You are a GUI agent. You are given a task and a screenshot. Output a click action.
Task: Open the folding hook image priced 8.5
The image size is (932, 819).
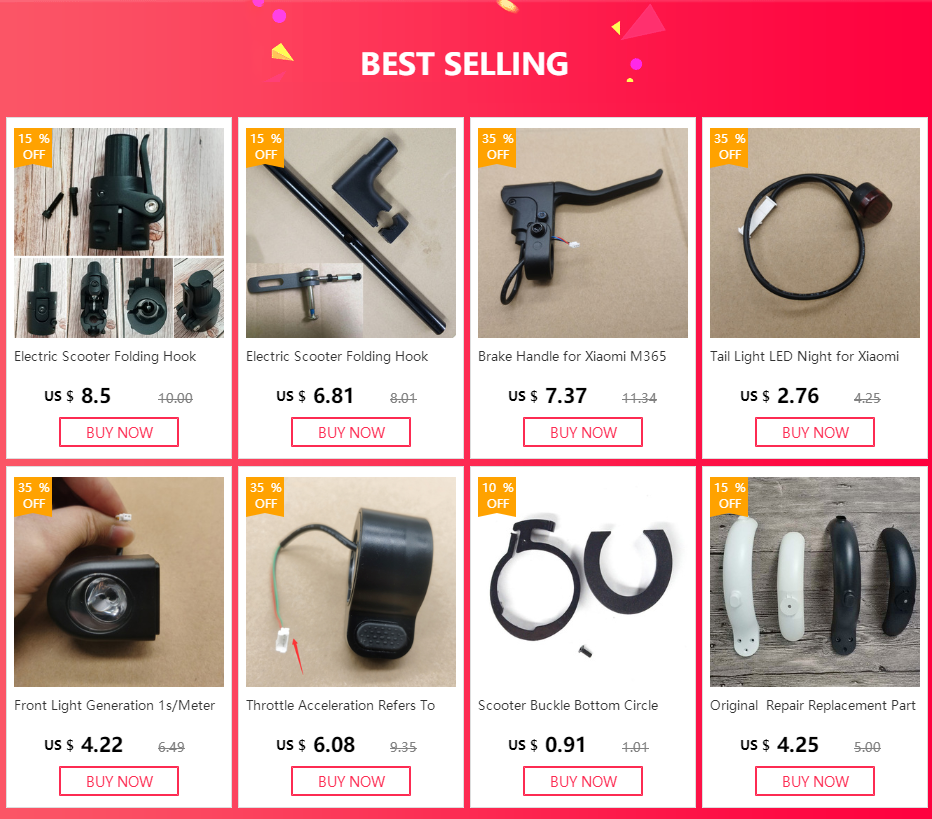click(x=119, y=233)
